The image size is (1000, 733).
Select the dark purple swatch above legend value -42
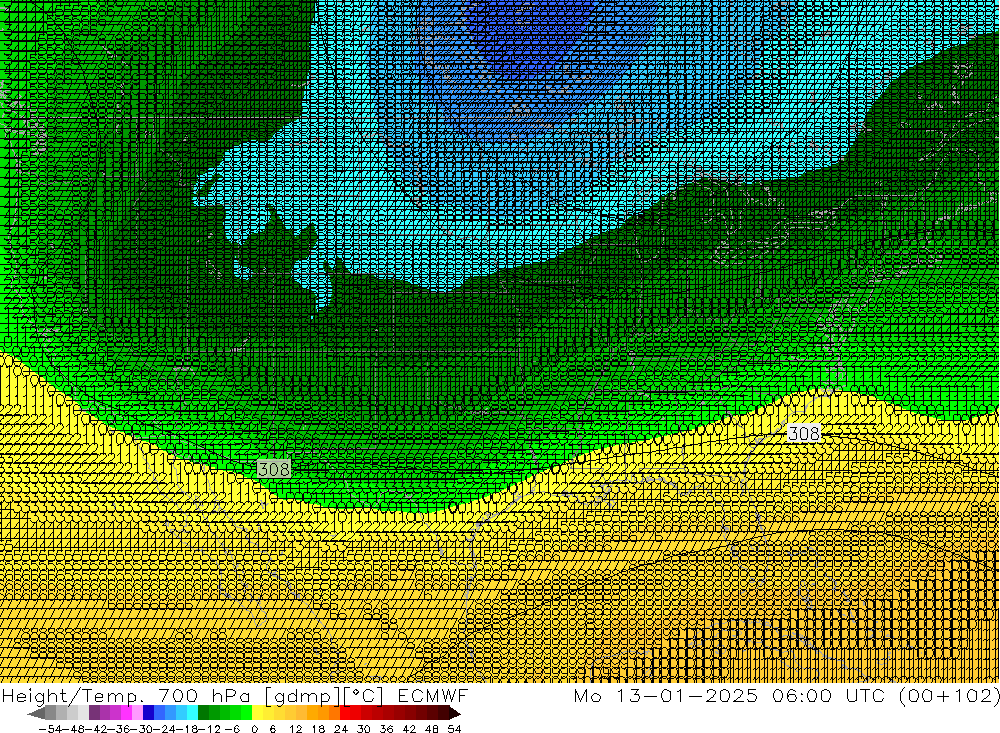coord(94,714)
